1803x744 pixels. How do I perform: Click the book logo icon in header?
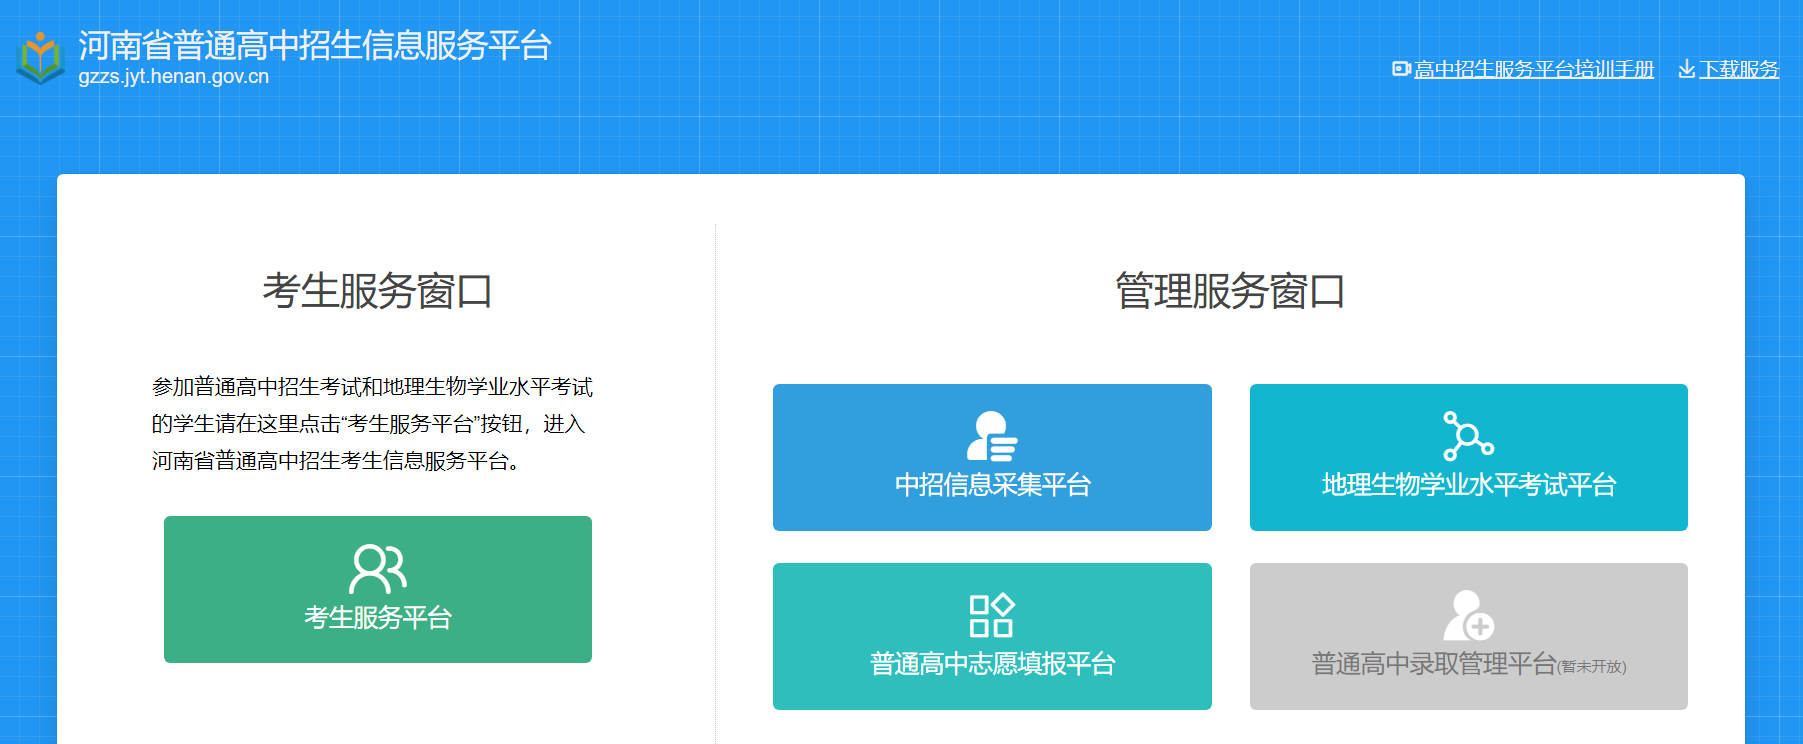pyautogui.click(x=40, y=58)
